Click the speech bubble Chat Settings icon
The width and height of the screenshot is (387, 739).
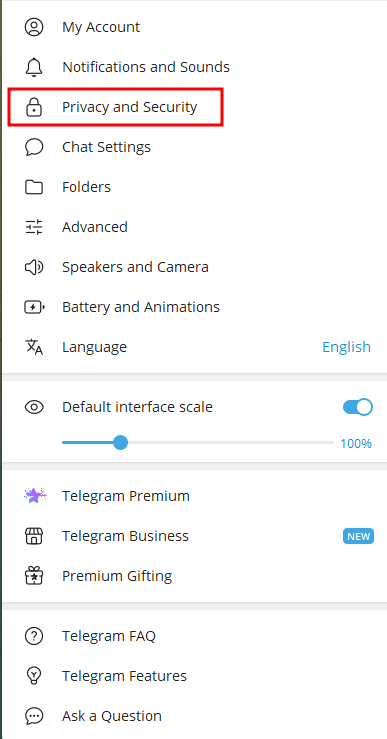pos(34,147)
